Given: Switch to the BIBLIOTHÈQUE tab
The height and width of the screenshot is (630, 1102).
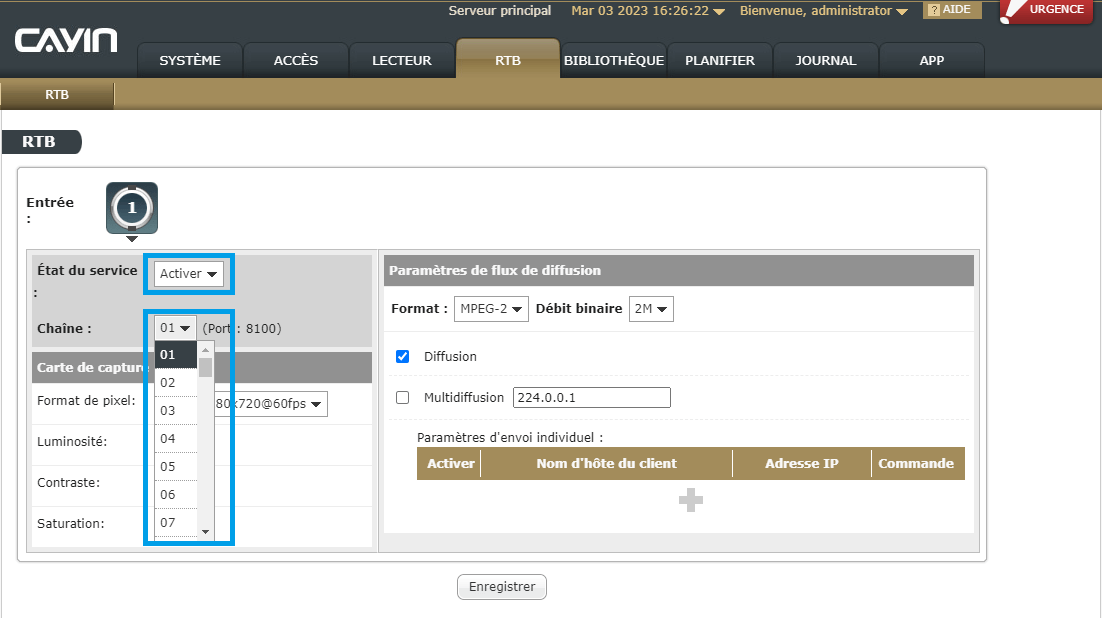Looking at the screenshot, I should 613,60.
